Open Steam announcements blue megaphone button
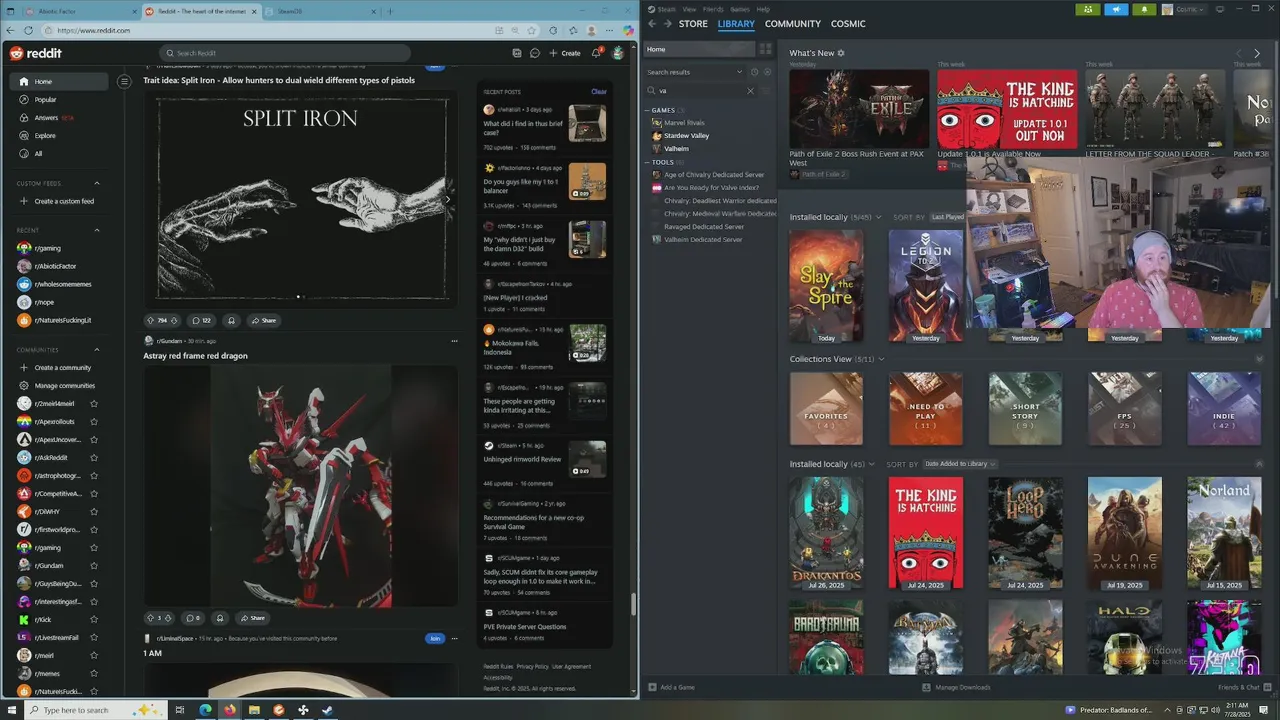Screen dimensions: 1280x720 pos(1116,9)
